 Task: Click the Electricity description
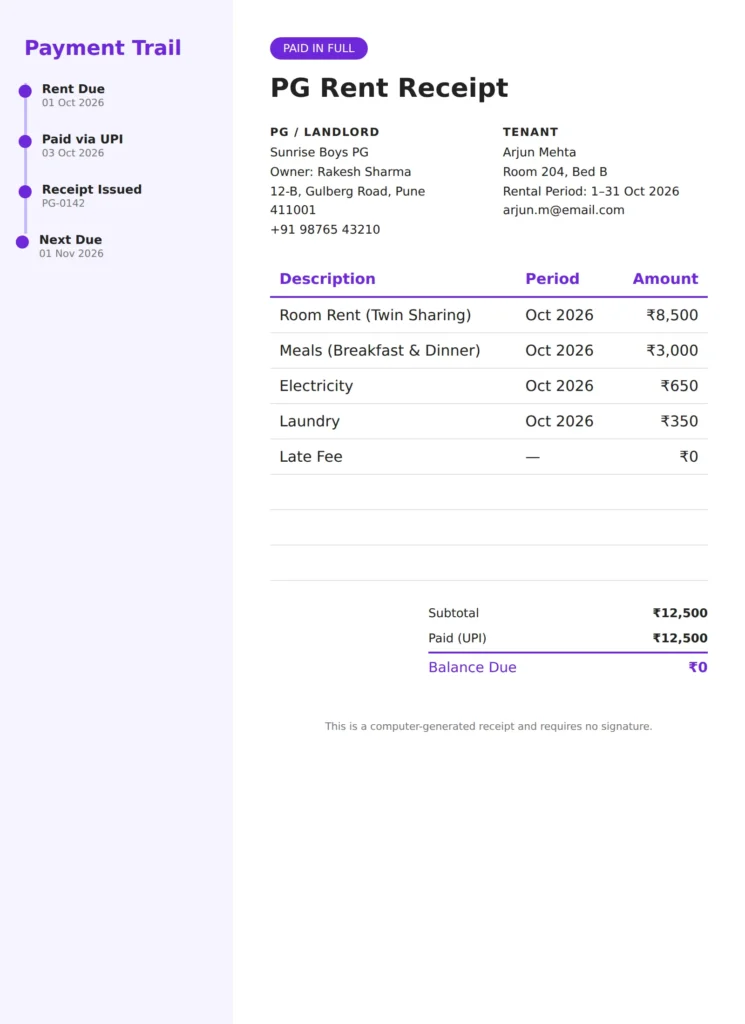click(316, 386)
